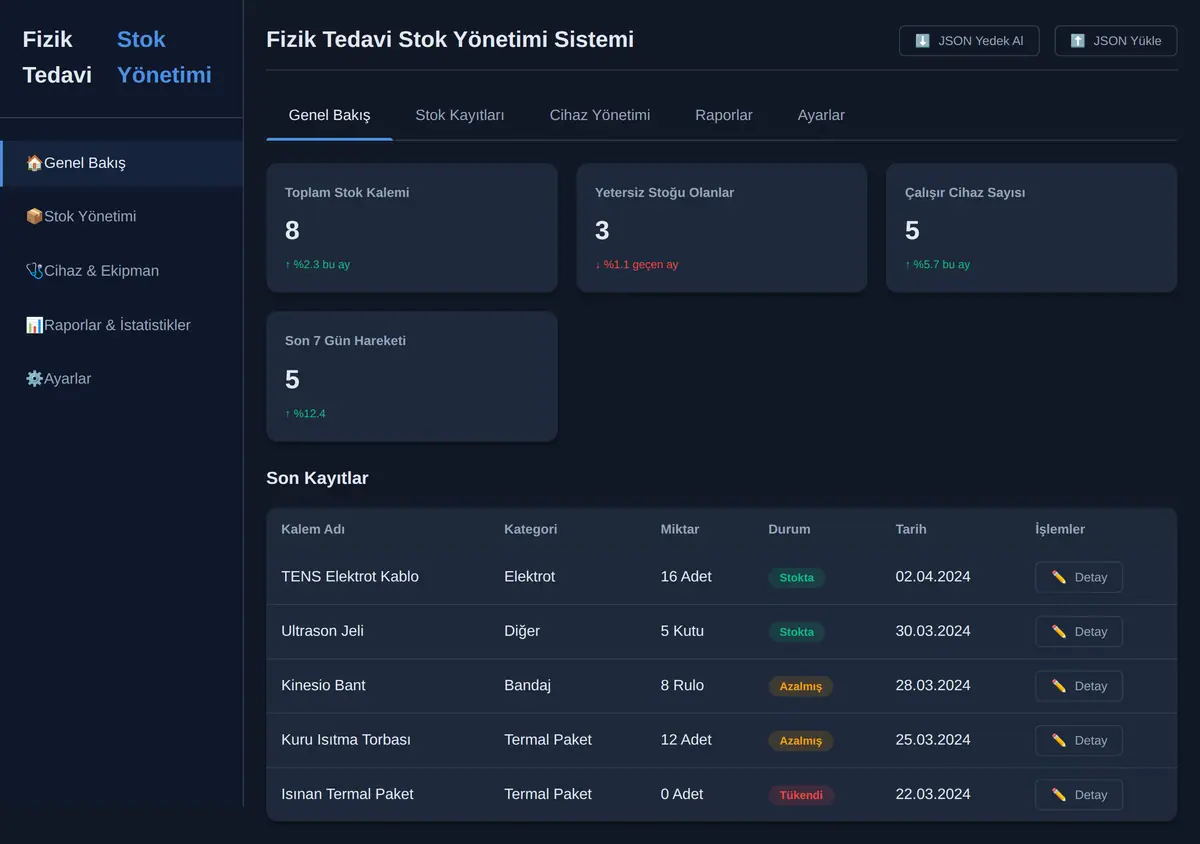Click the Tarih column header
1200x844 pixels.
click(x=911, y=529)
